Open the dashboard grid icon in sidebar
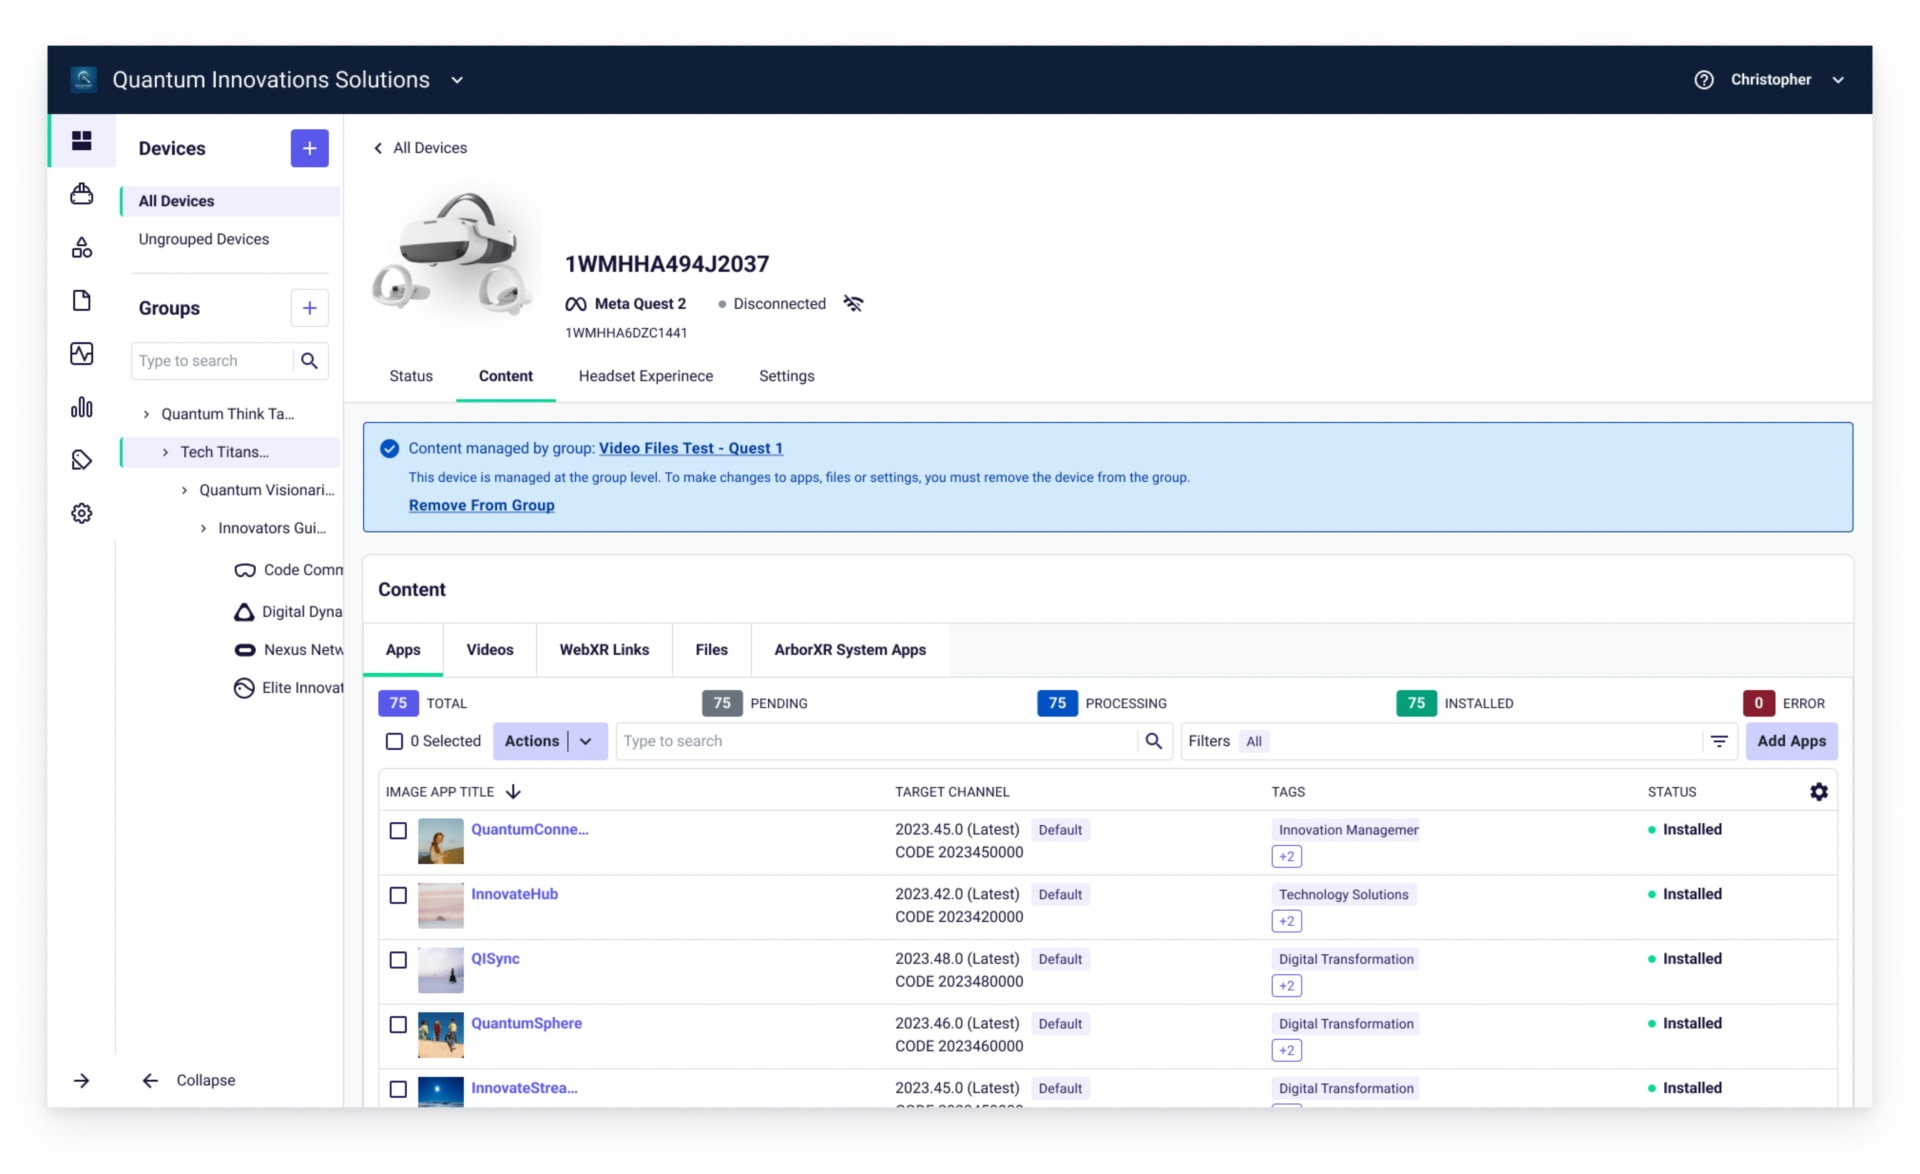The width and height of the screenshot is (1920, 1174). (x=81, y=141)
